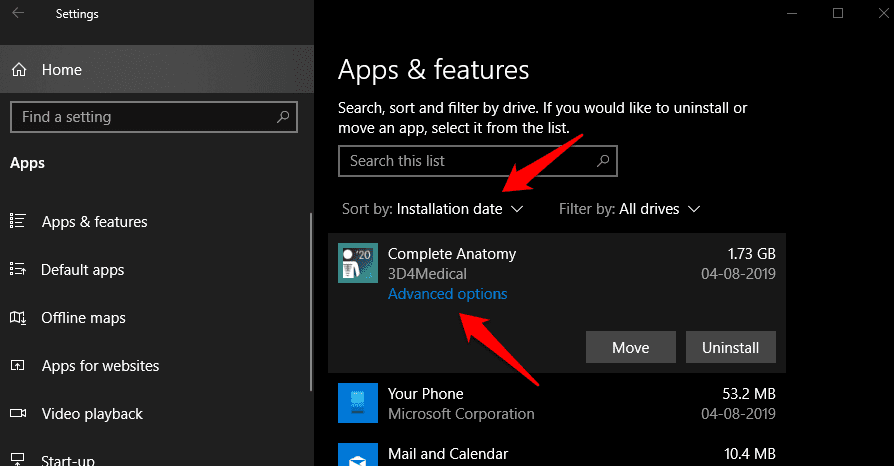This screenshot has height=466, width=894.
Task: Click the Start-up monitor icon
Action: coord(18,459)
